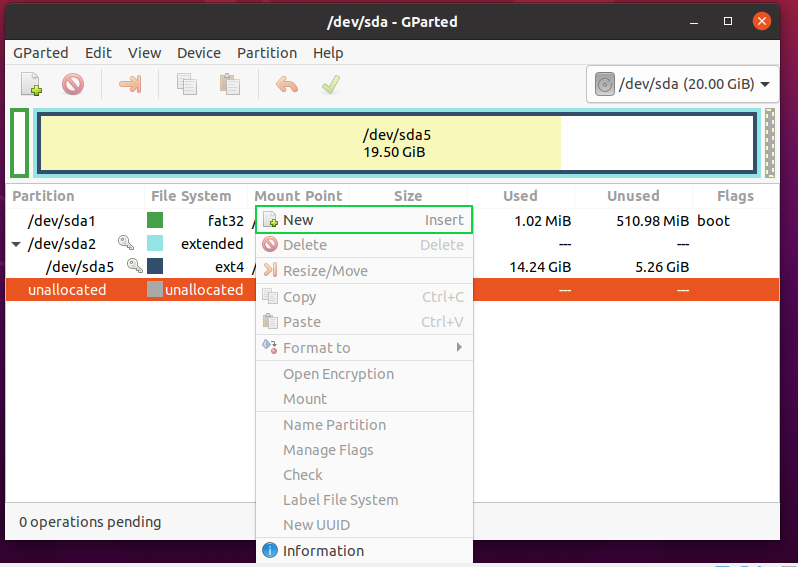
Task: Click the Apply all operations checkmark icon
Action: pos(331,84)
